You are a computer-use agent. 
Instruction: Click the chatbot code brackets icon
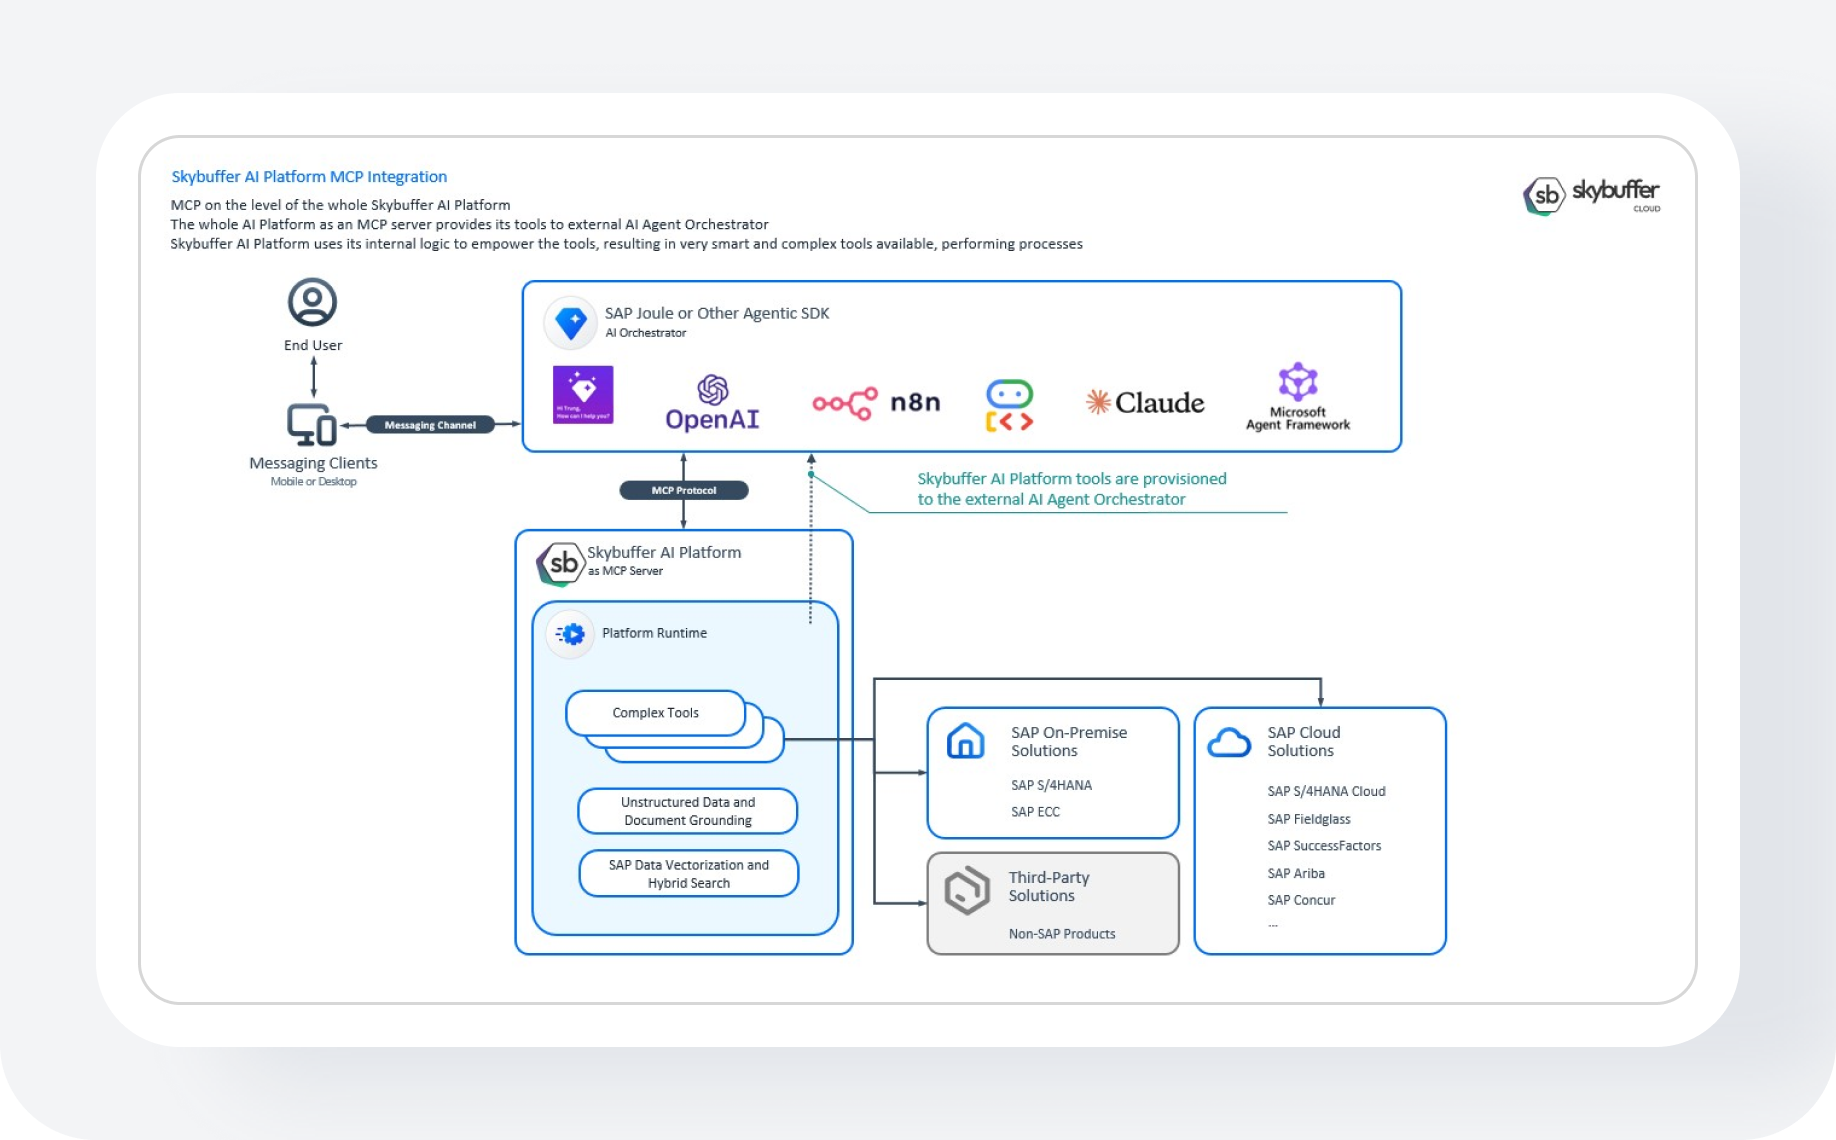1009,405
